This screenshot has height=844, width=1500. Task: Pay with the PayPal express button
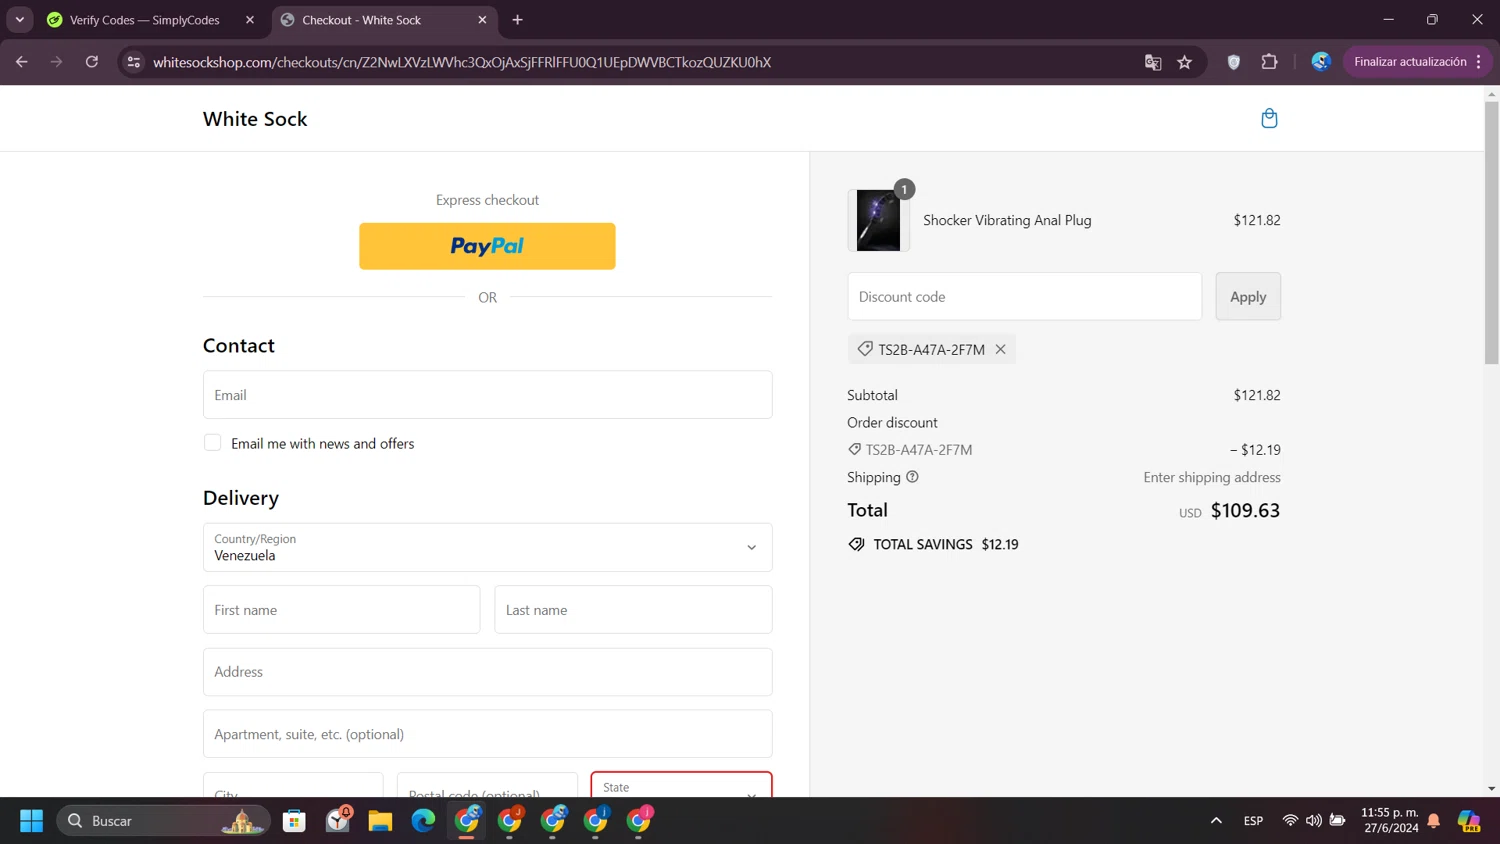click(x=487, y=246)
